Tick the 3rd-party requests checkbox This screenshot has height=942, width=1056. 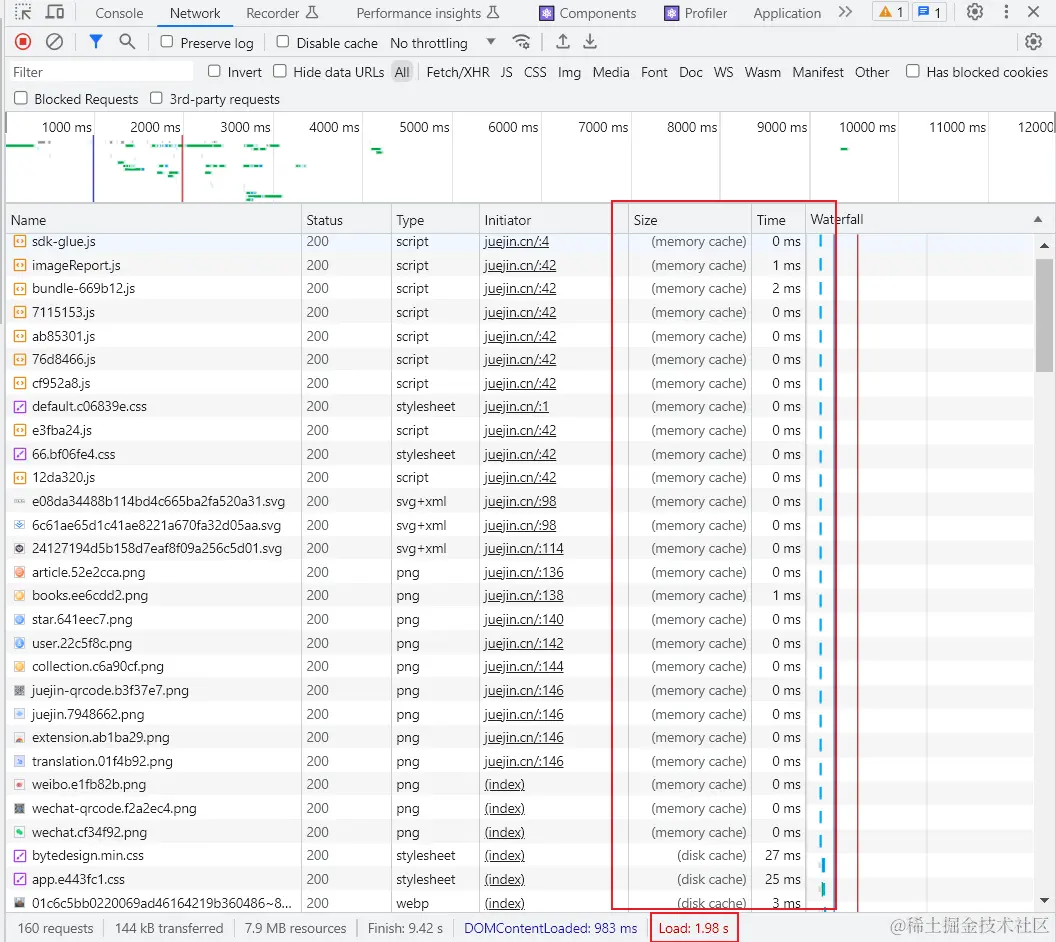point(156,98)
